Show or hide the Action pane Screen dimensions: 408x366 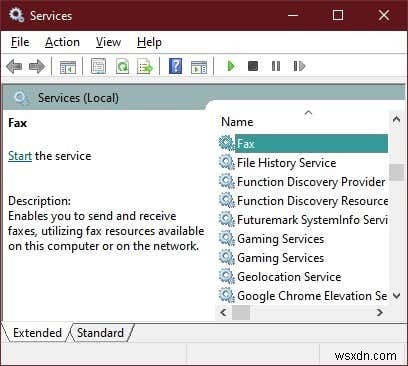tap(199, 66)
